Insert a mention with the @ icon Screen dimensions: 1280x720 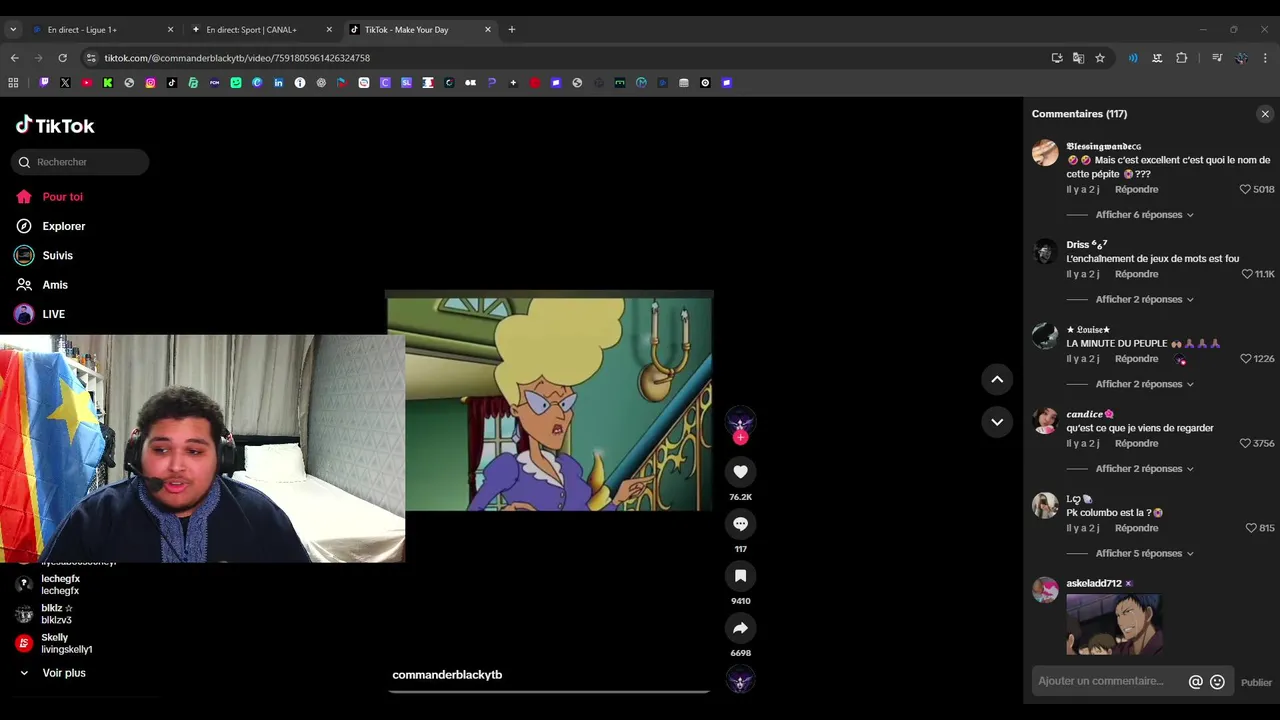tap(1195, 682)
